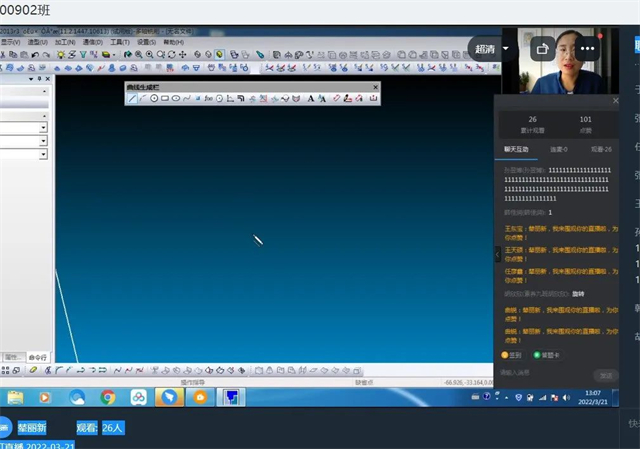
Task: Select the rectangle tool in the curve toolbar
Action: 165,98
